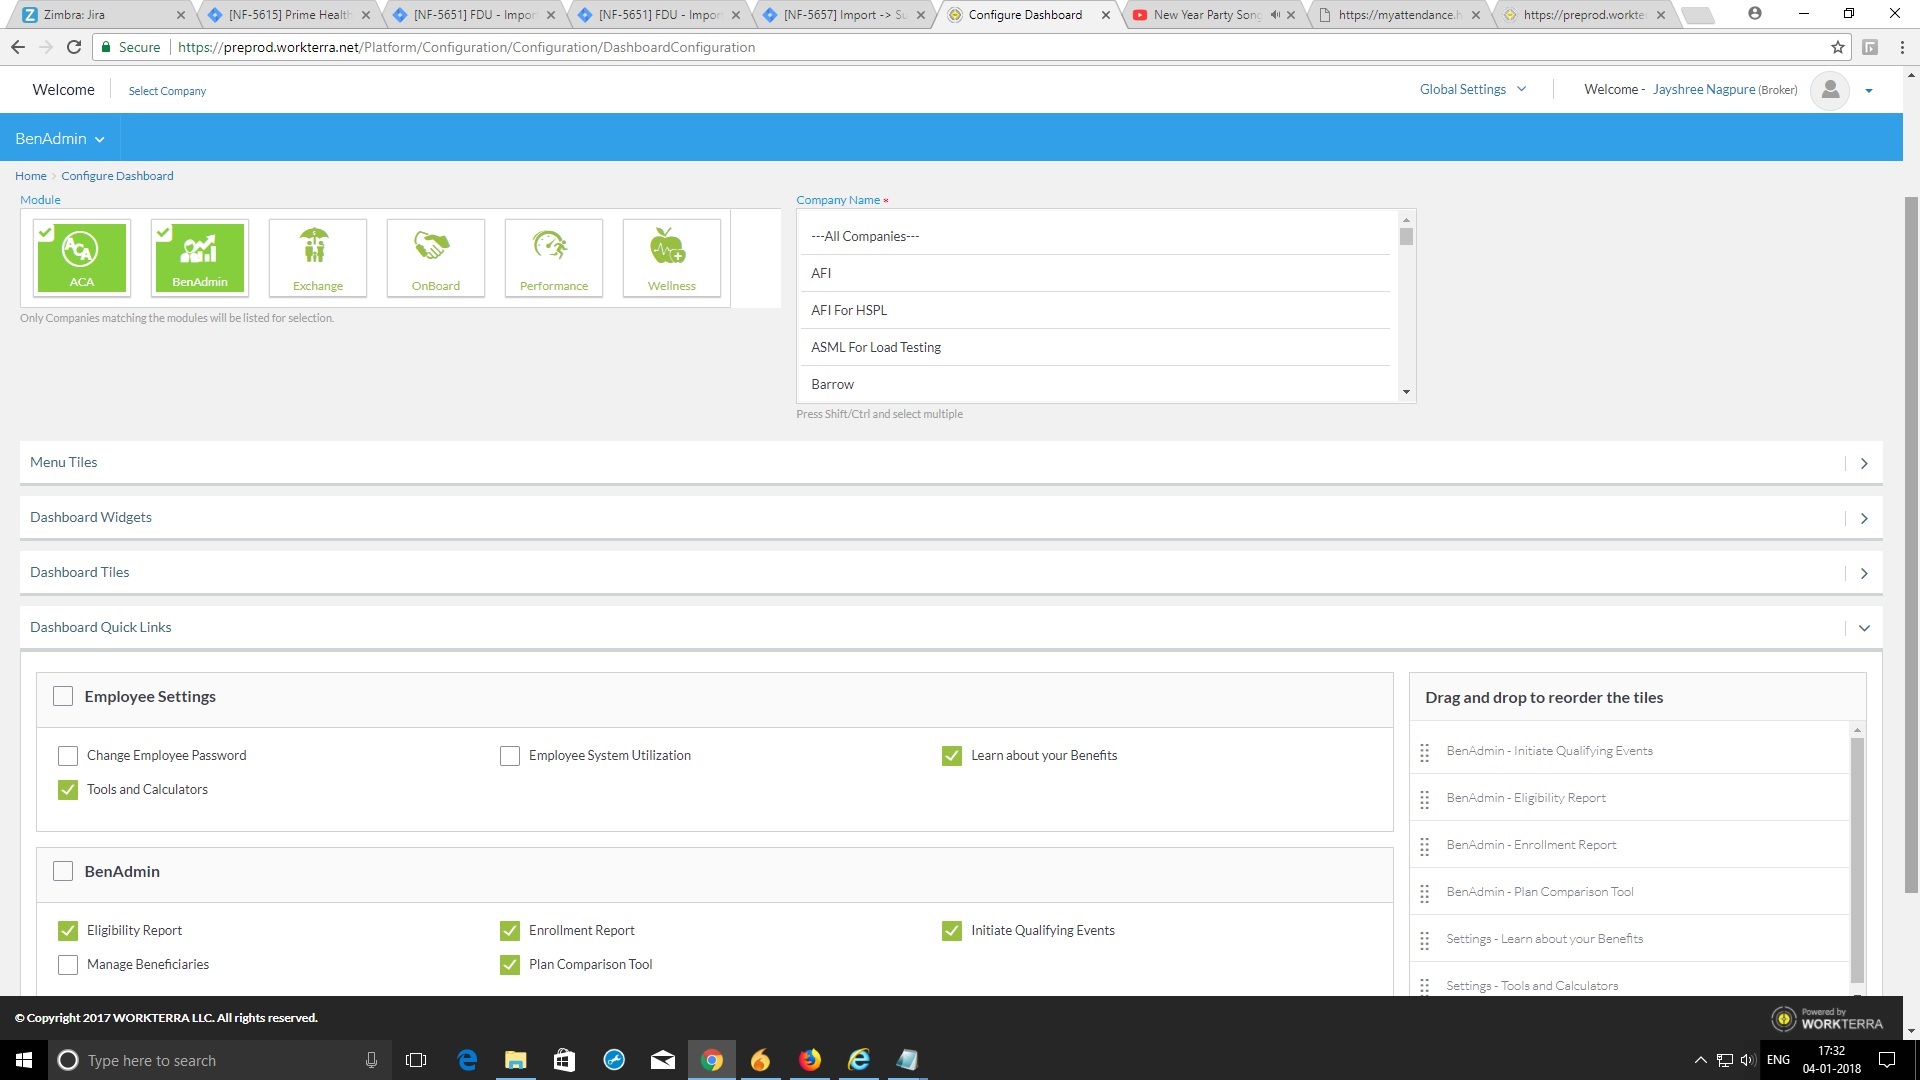The width and height of the screenshot is (1920, 1080).
Task: Bookmark this page with star icon
Action: pos(1838,47)
